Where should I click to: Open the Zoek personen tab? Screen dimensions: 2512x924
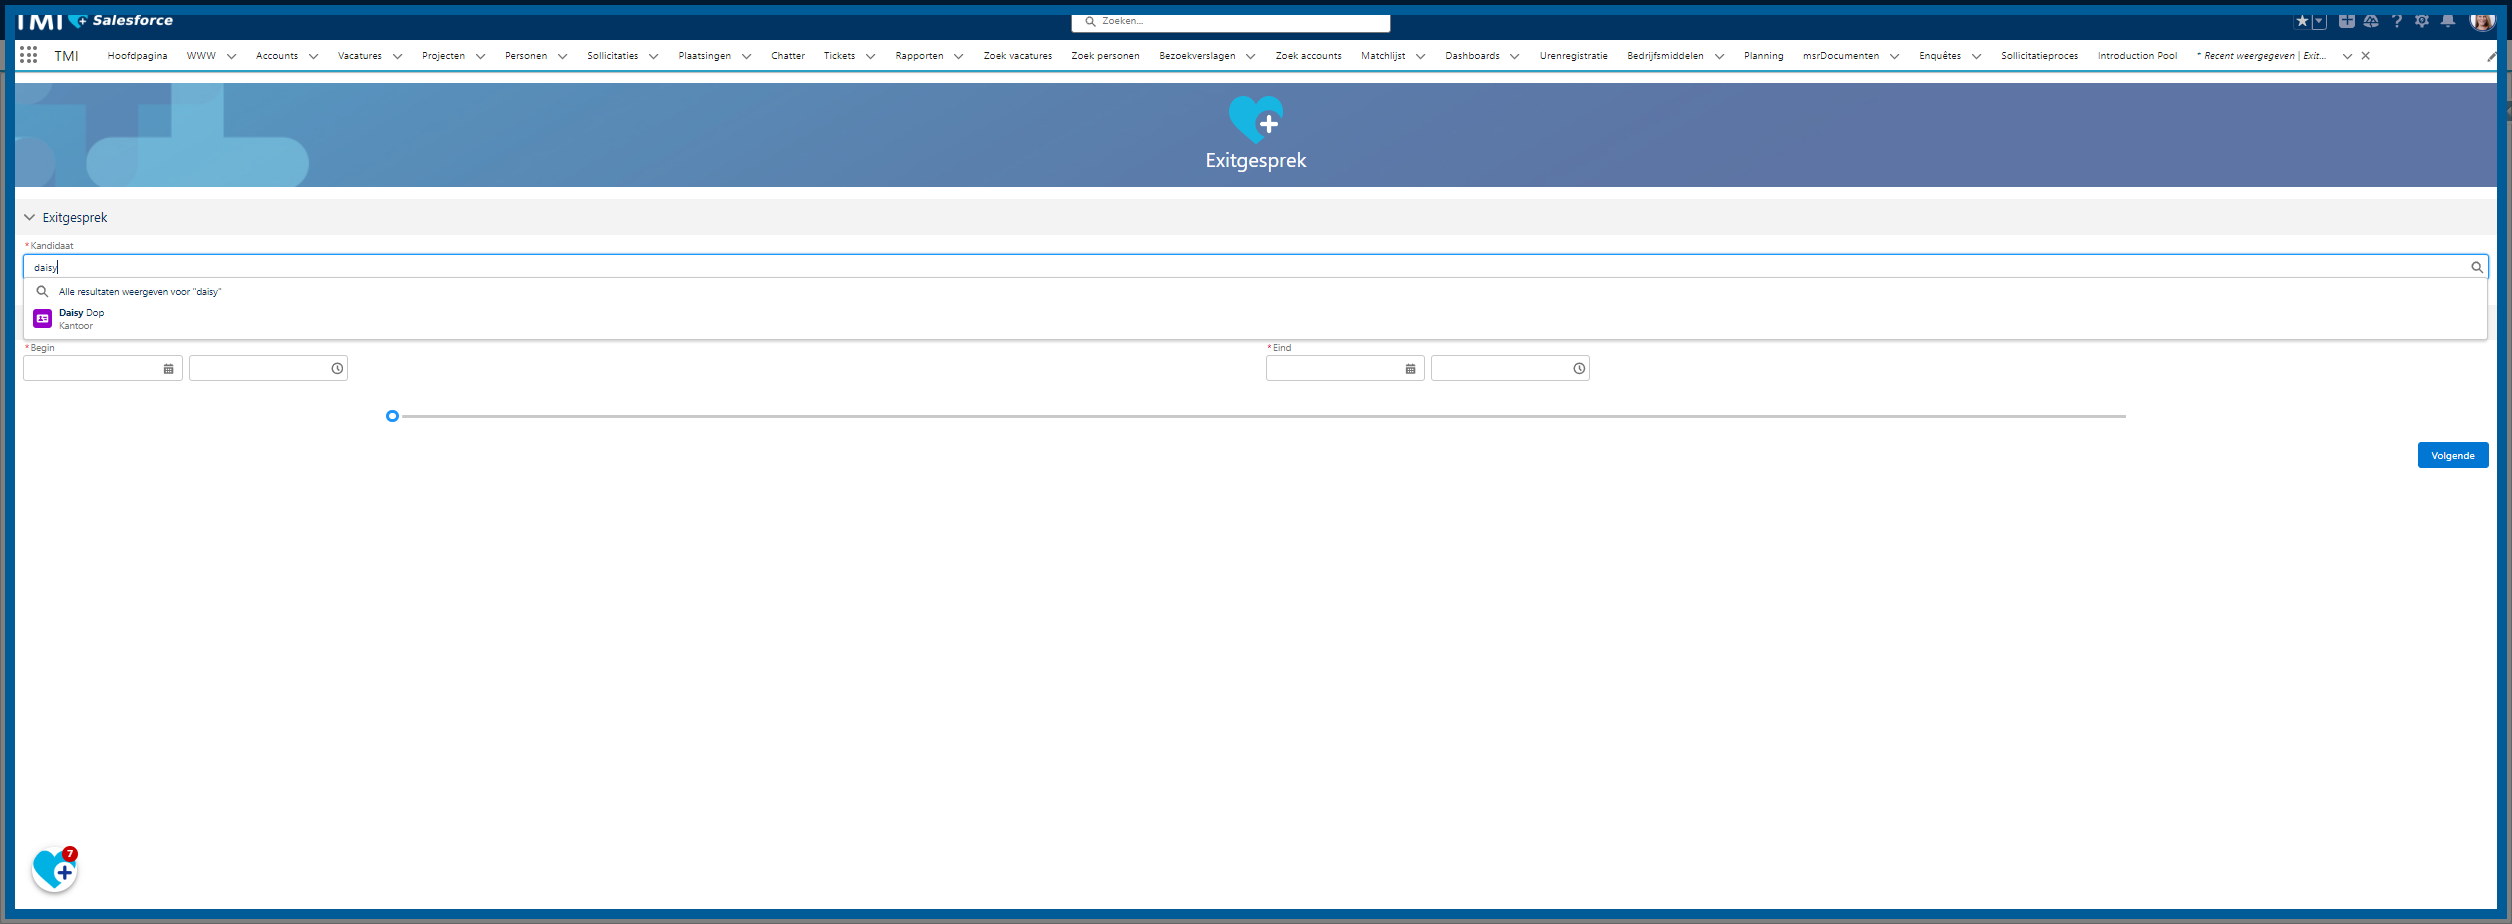(x=1105, y=56)
